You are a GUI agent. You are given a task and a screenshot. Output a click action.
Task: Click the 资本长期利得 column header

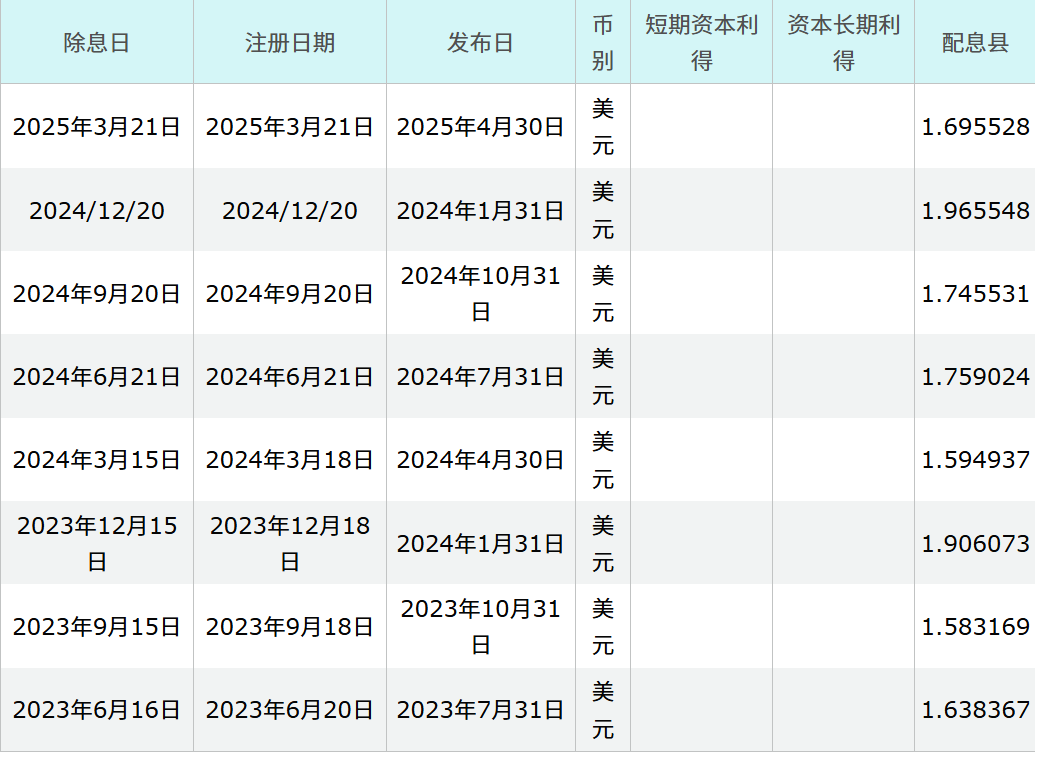tap(843, 42)
